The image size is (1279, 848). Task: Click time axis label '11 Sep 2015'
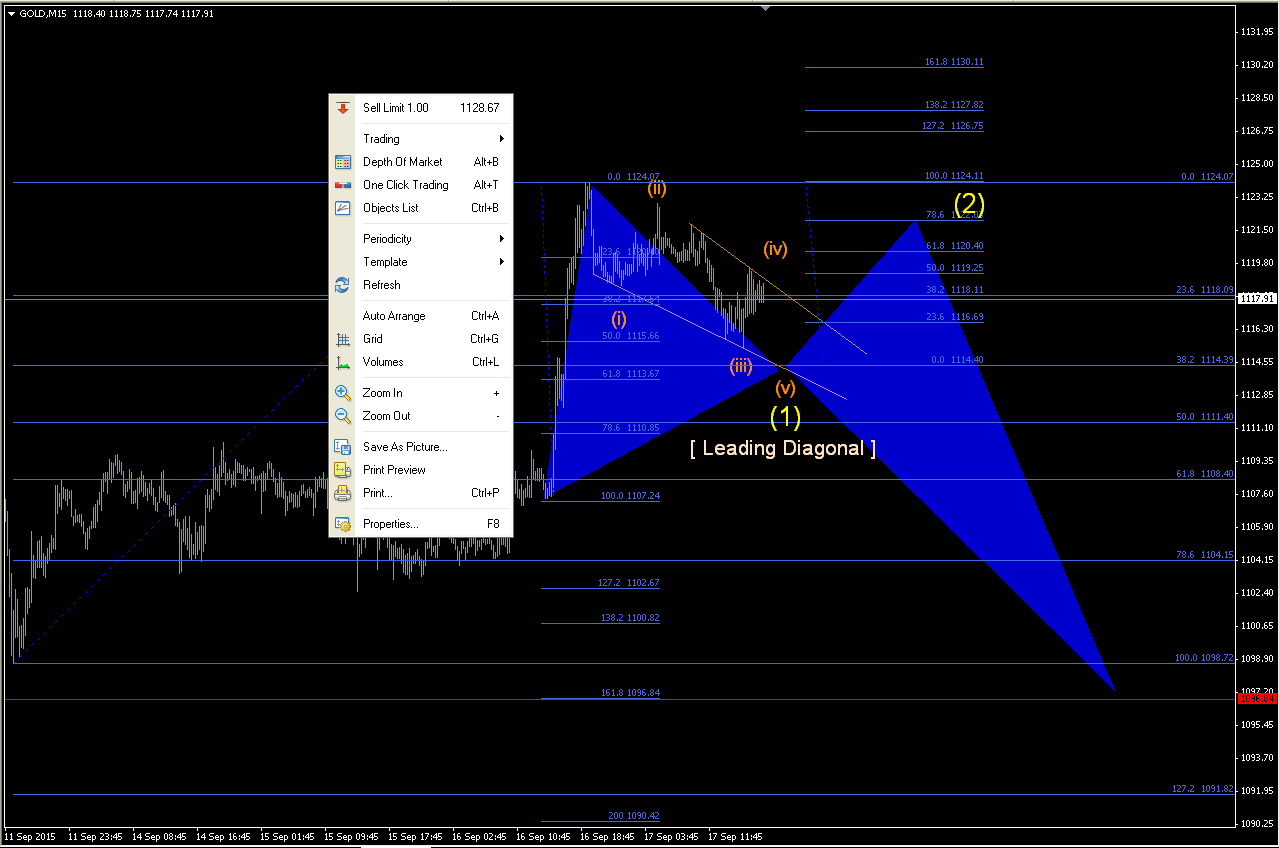(31, 836)
